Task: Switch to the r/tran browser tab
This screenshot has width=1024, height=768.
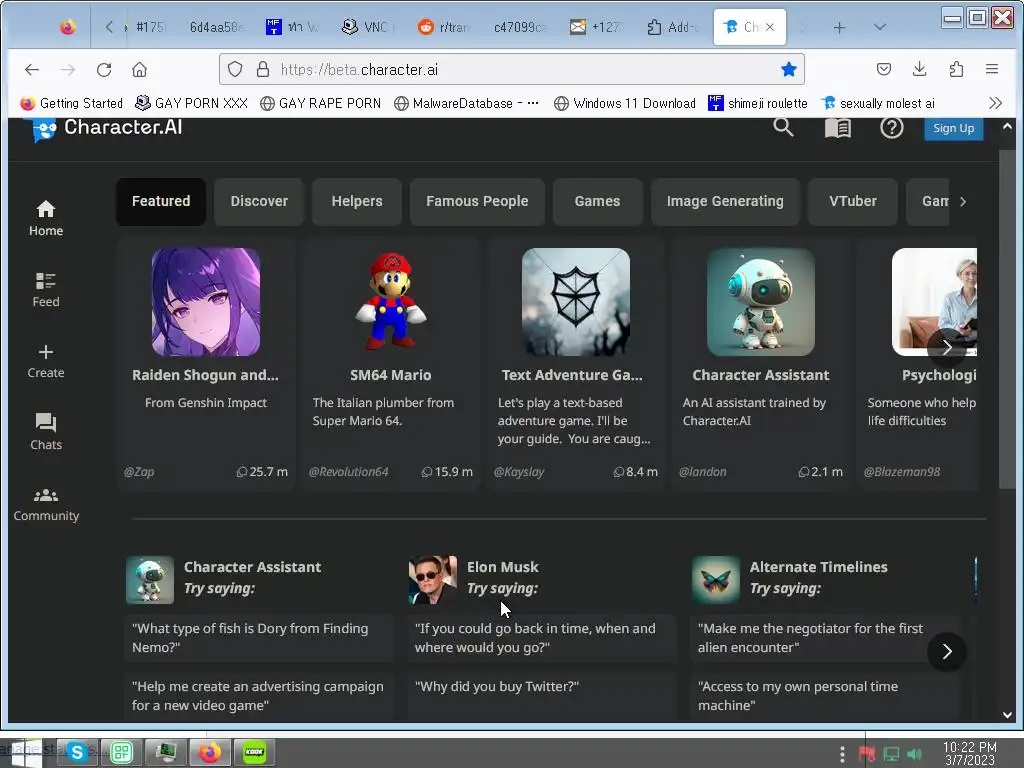Action: click(x=445, y=27)
